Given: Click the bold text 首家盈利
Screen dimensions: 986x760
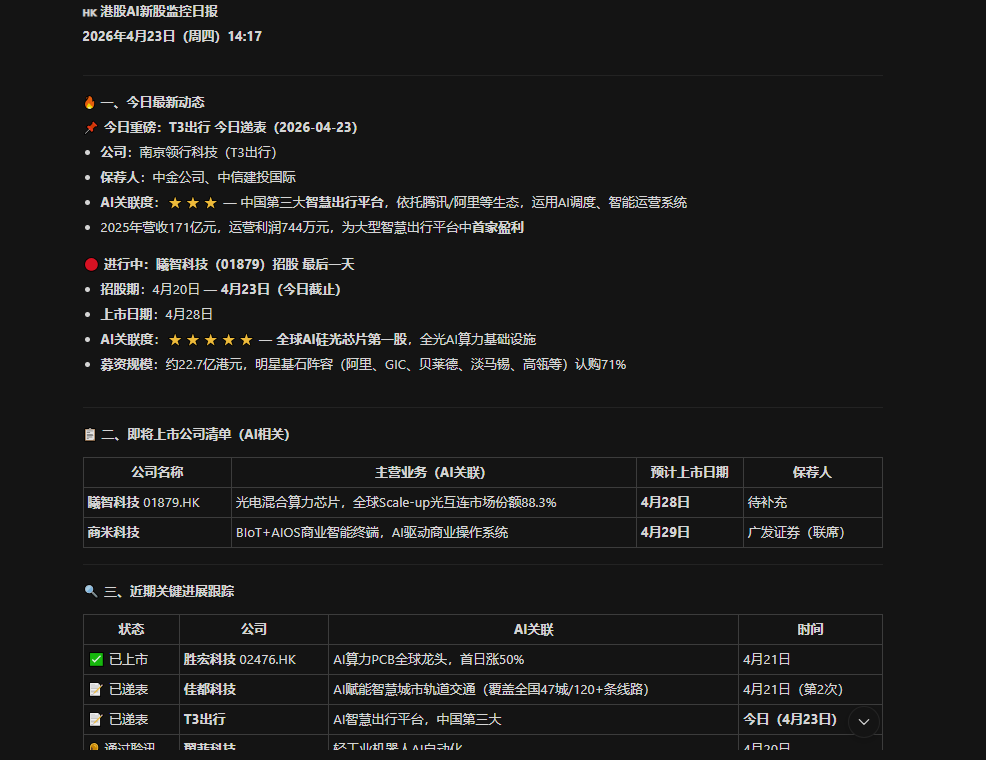Looking at the screenshot, I should pyautogui.click(x=498, y=228).
